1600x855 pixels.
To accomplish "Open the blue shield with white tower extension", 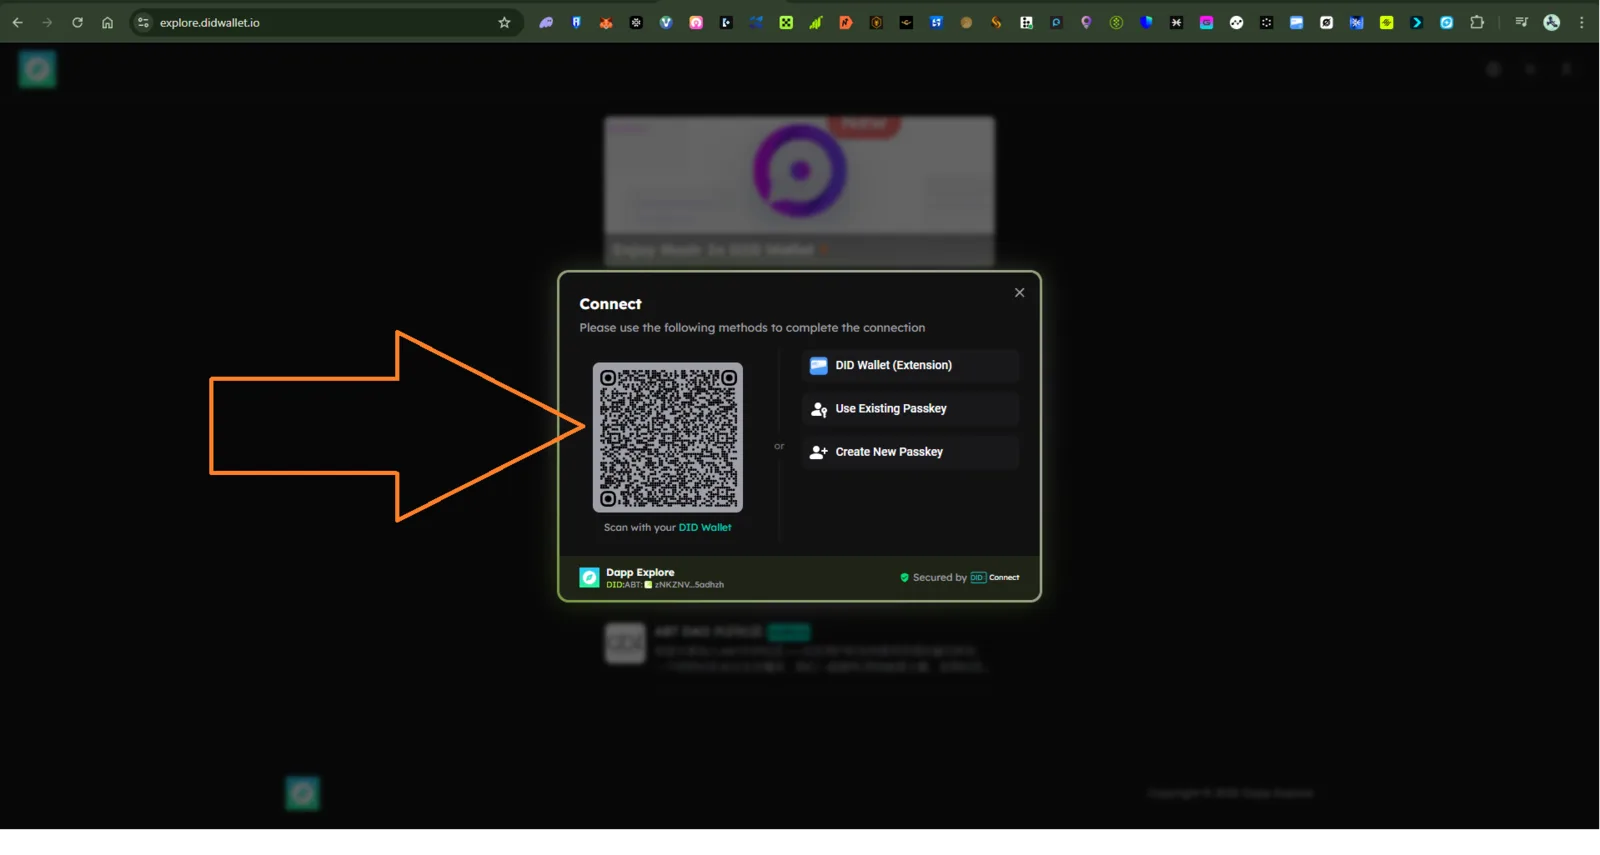I will click(576, 23).
